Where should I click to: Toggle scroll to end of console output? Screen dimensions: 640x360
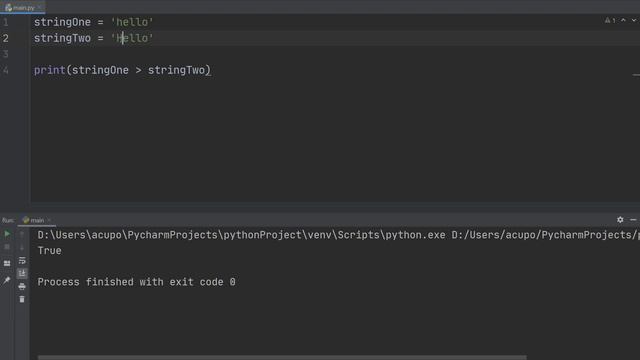[x=22, y=273]
